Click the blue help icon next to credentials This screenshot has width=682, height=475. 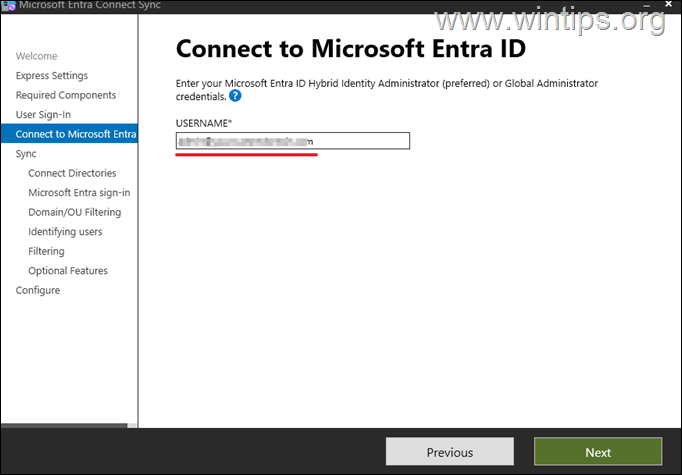[x=235, y=96]
